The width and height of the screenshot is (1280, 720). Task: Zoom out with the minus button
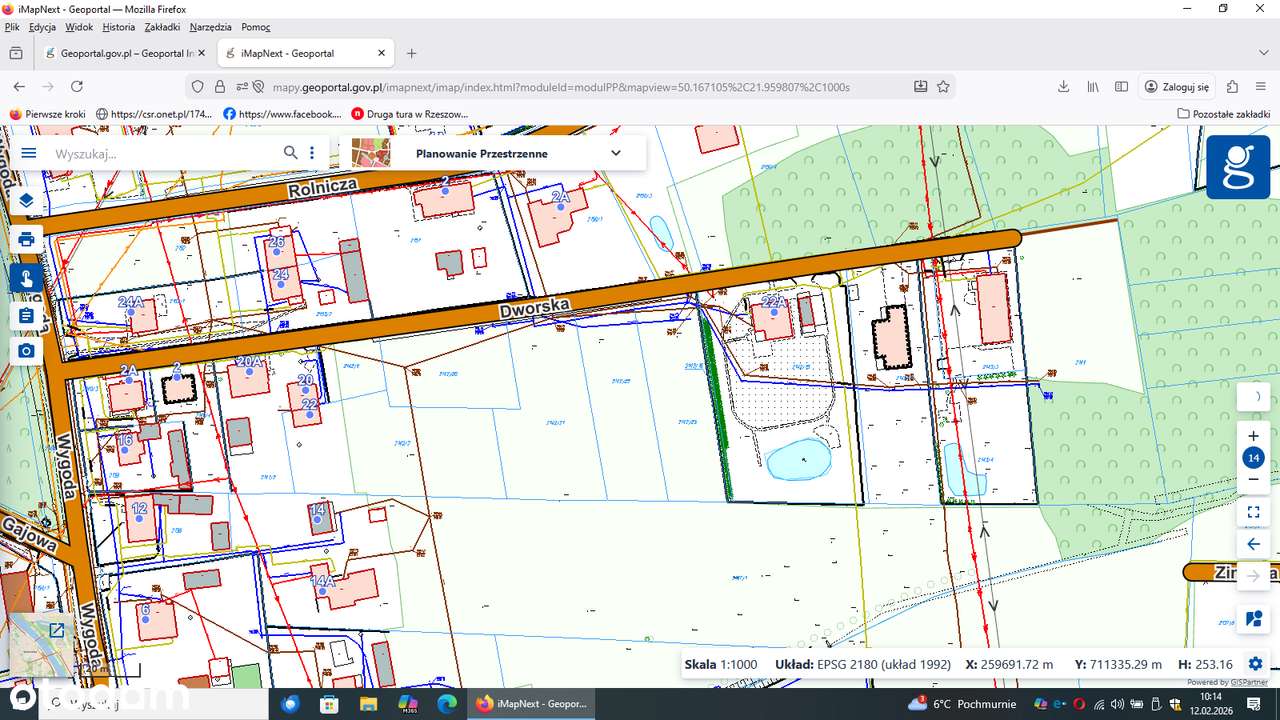tap(1253, 479)
